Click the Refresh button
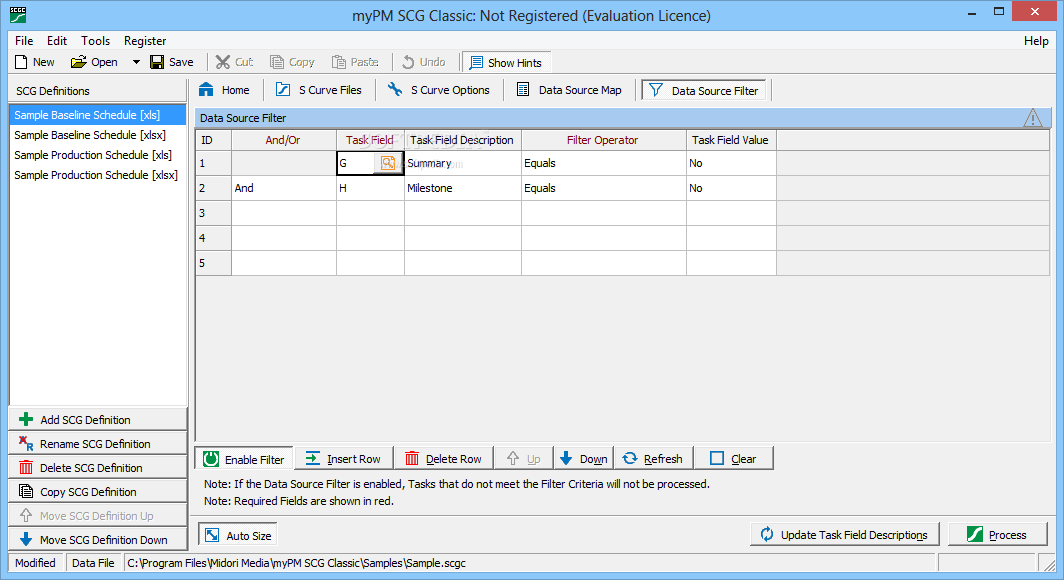 click(x=653, y=459)
